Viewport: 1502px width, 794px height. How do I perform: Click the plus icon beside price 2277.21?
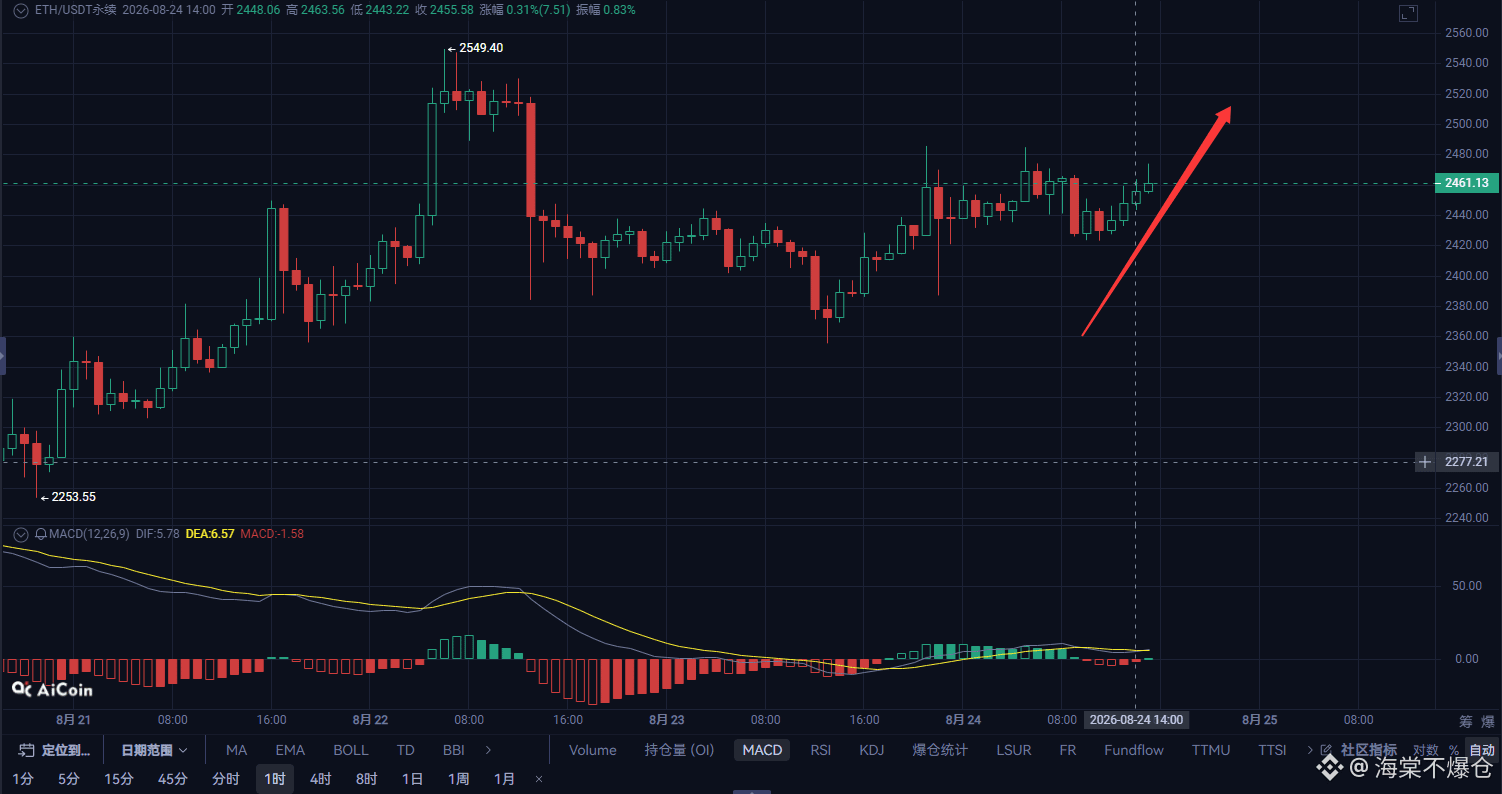(1425, 462)
